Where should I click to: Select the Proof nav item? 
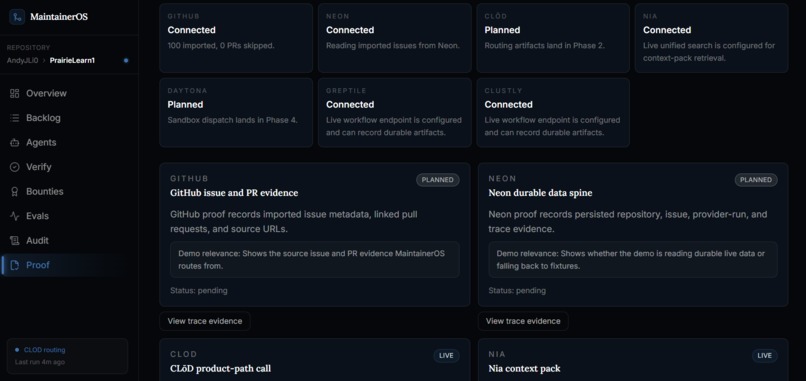click(64, 265)
